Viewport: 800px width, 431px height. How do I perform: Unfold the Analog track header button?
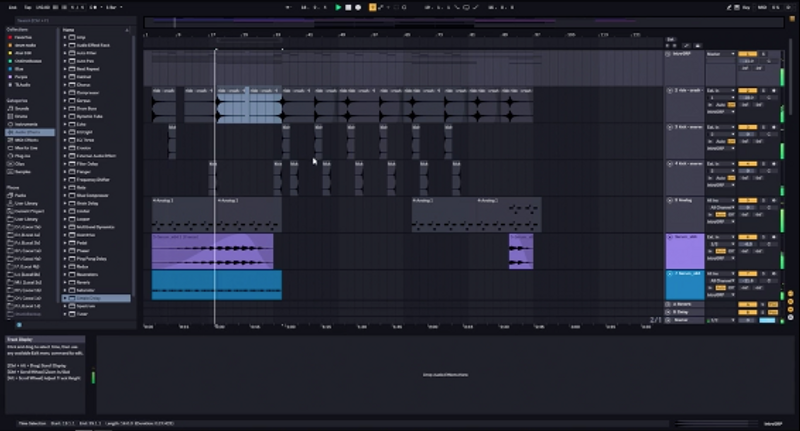click(x=670, y=200)
